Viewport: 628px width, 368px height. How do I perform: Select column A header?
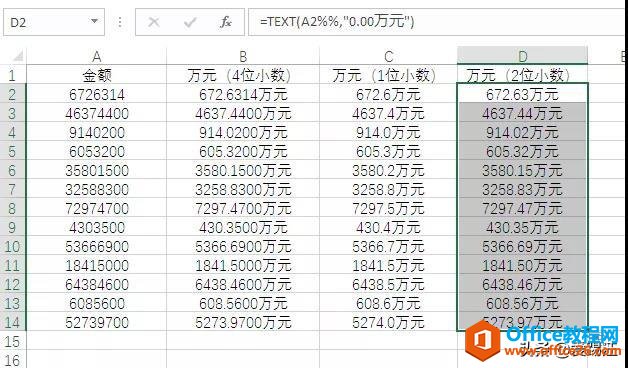pos(97,56)
